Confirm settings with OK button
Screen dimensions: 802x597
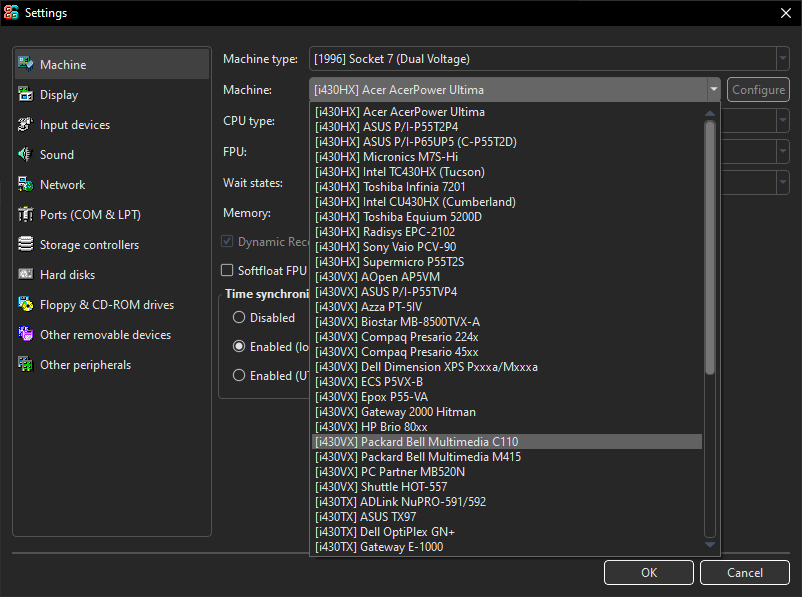click(x=649, y=572)
